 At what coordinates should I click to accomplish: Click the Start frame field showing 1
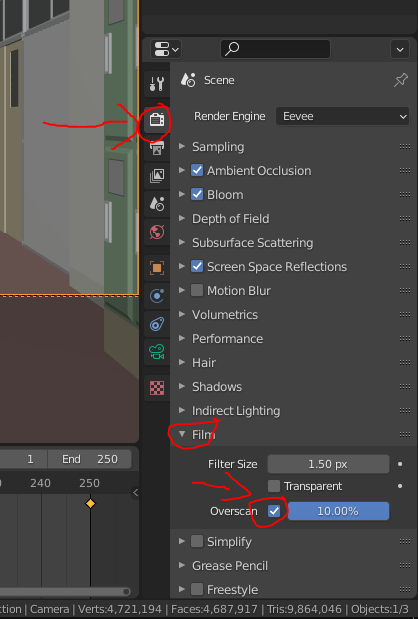24,459
